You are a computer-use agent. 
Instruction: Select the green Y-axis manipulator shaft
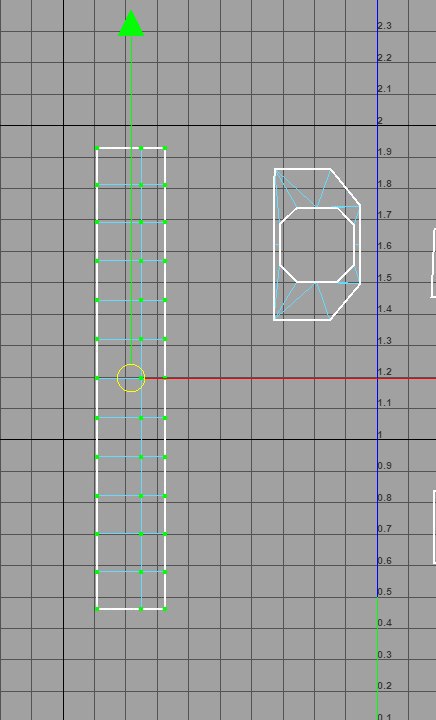point(131,200)
